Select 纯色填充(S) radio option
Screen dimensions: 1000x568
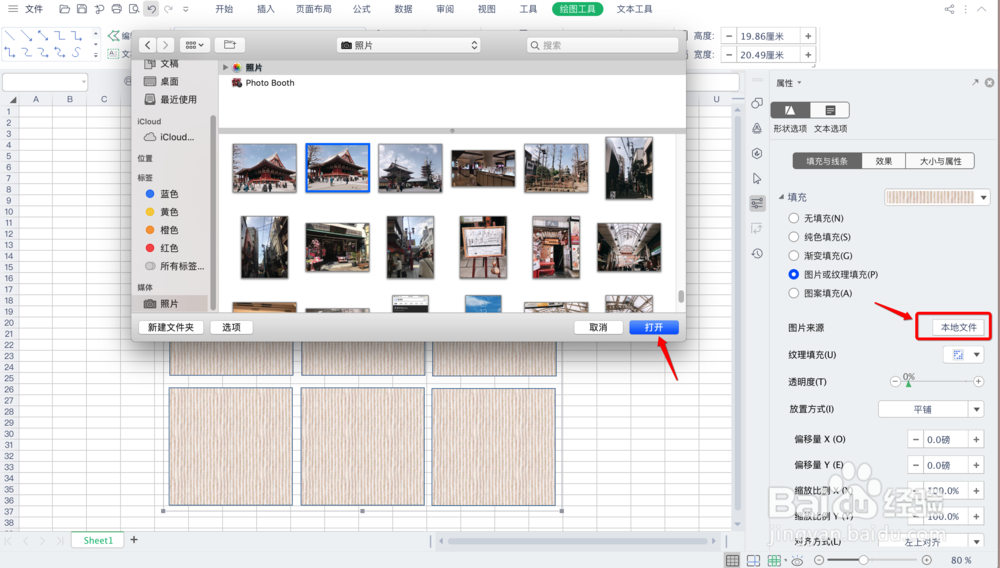[793, 237]
